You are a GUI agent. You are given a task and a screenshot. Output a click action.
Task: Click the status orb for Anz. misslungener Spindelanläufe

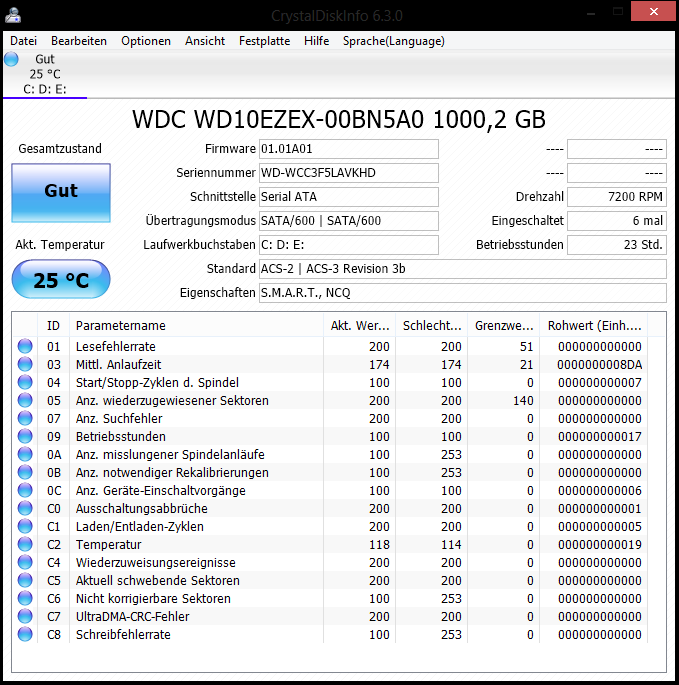click(x=25, y=454)
